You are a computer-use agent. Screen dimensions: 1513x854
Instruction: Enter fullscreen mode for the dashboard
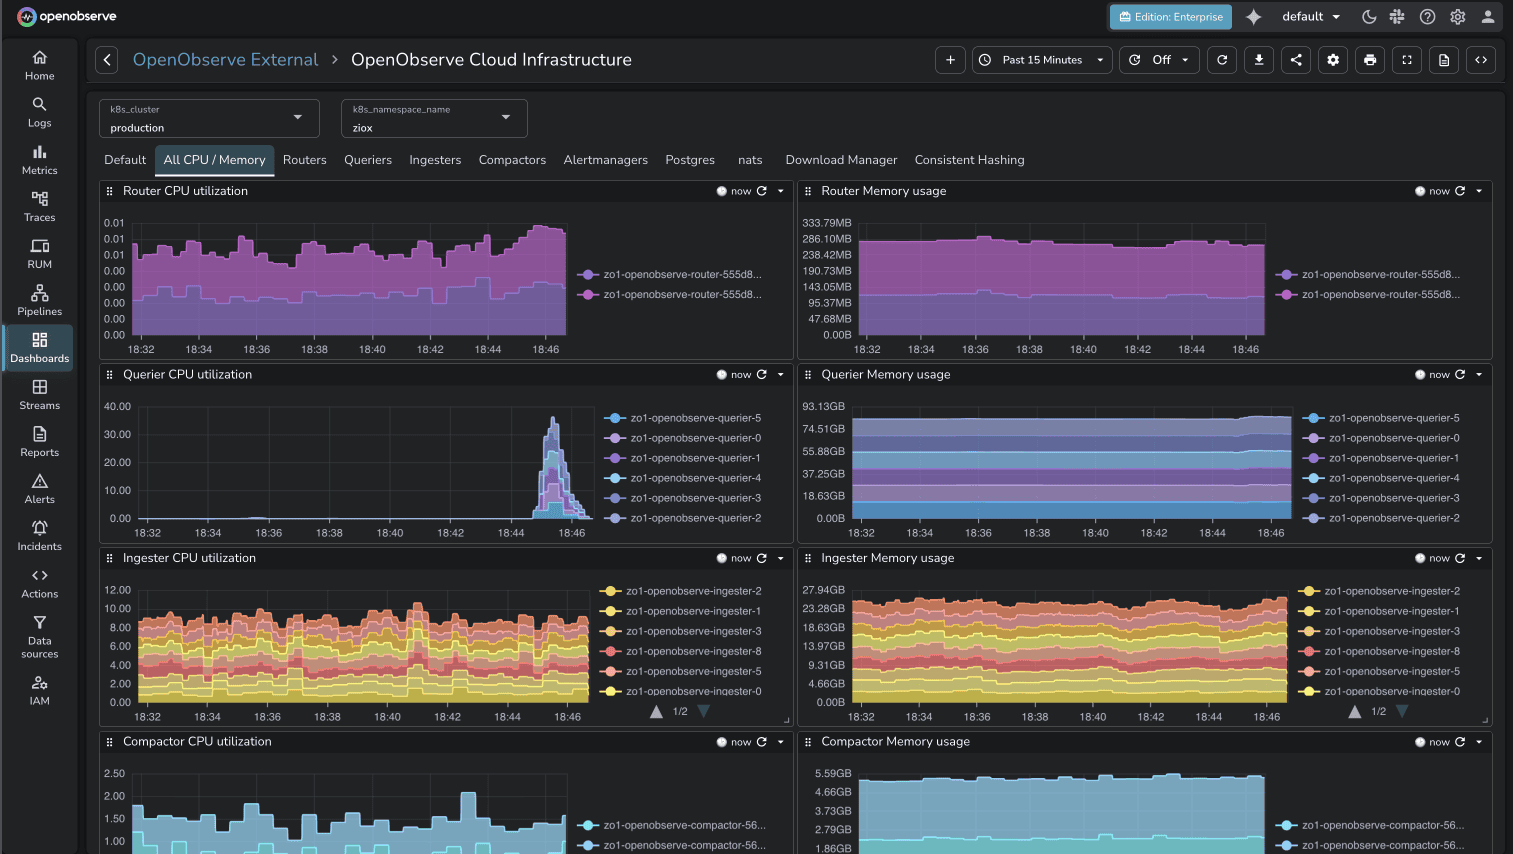(x=1406, y=60)
